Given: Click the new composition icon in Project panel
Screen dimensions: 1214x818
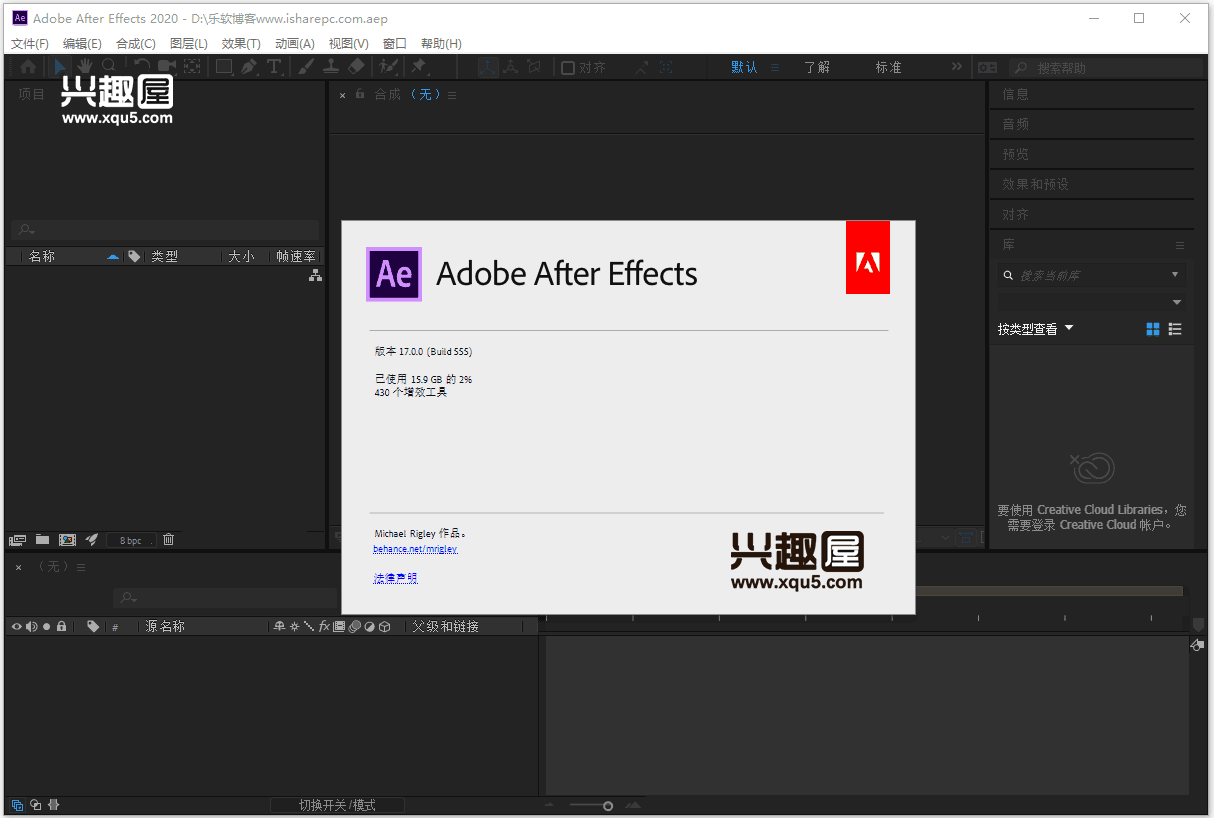Looking at the screenshot, I should 67,540.
